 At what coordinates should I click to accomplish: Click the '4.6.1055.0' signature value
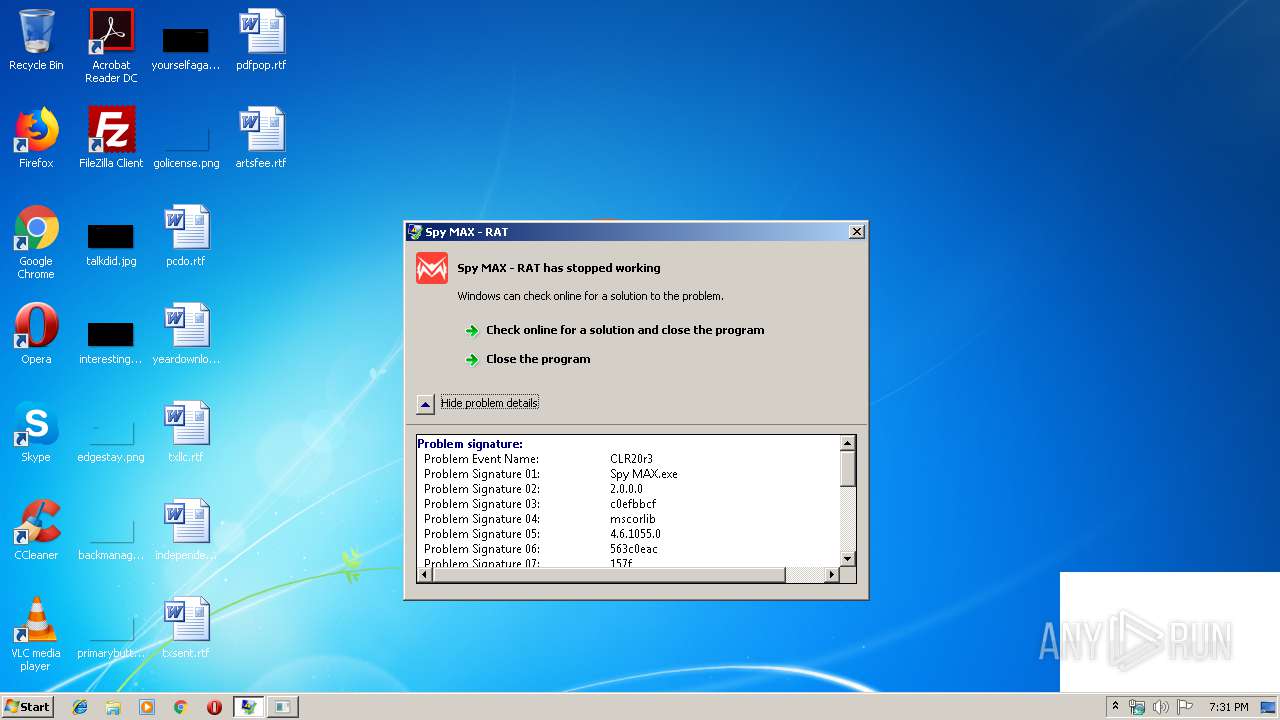point(635,534)
